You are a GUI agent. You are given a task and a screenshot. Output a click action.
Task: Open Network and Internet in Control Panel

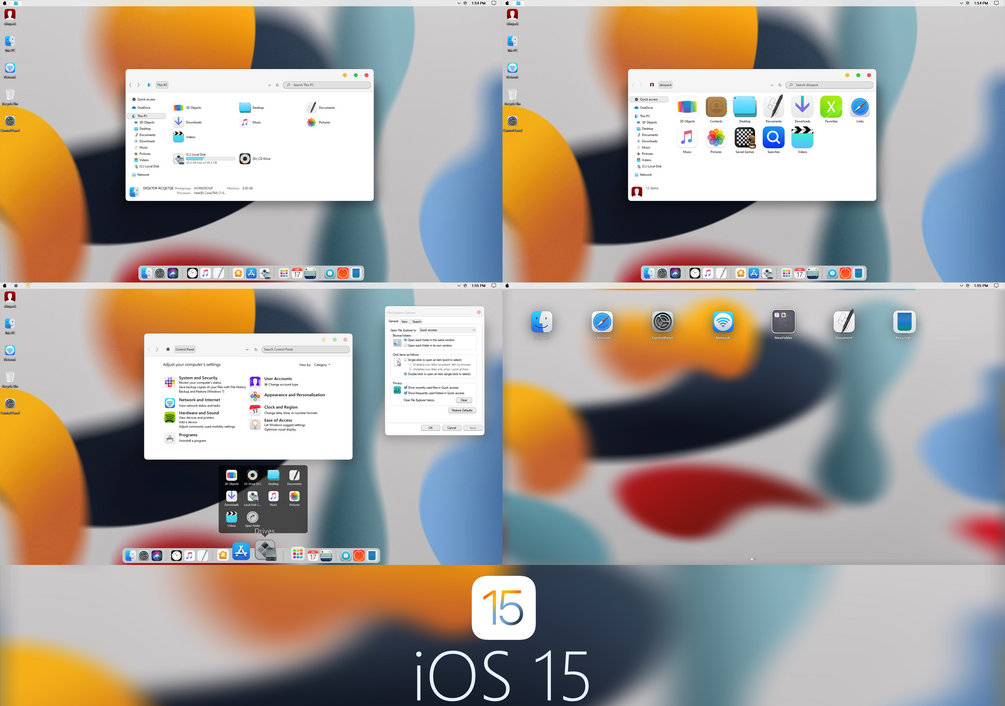(199, 400)
